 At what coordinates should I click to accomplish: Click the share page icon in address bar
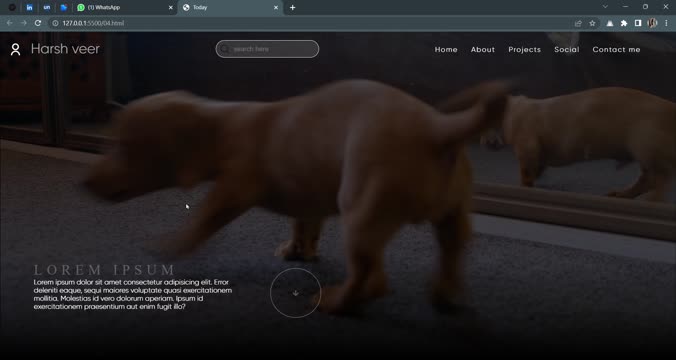click(x=578, y=23)
